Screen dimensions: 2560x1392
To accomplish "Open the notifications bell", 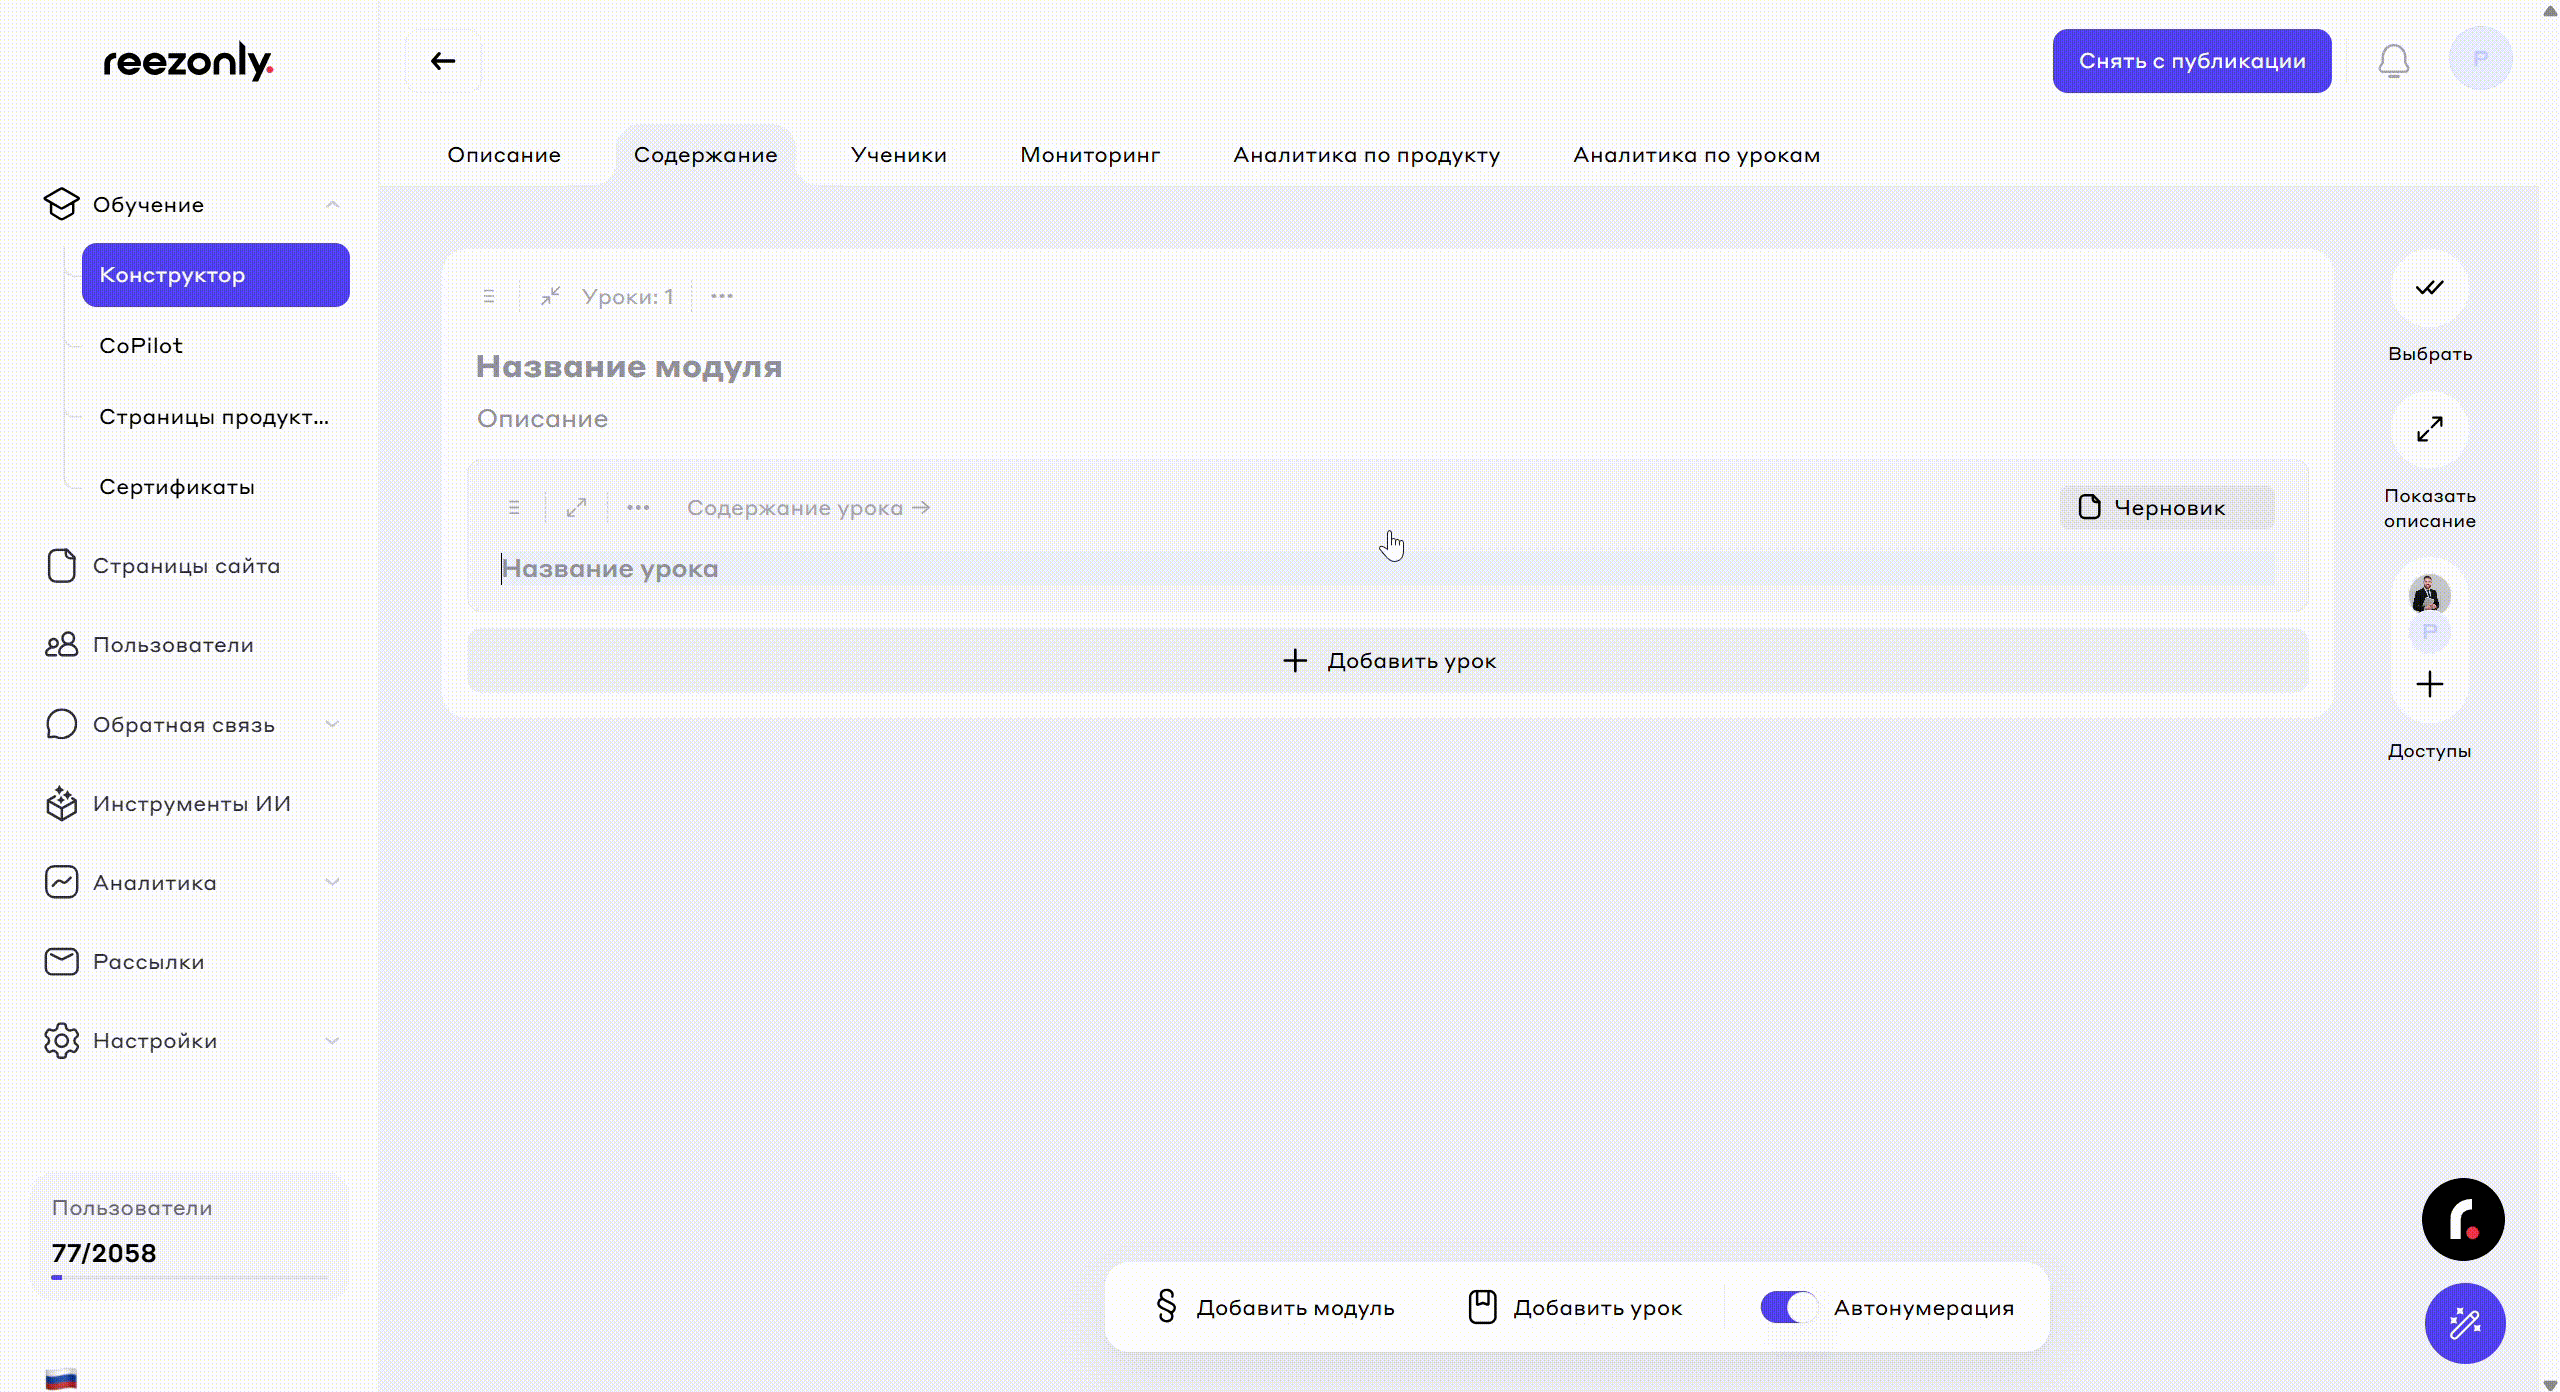I will [x=2393, y=61].
